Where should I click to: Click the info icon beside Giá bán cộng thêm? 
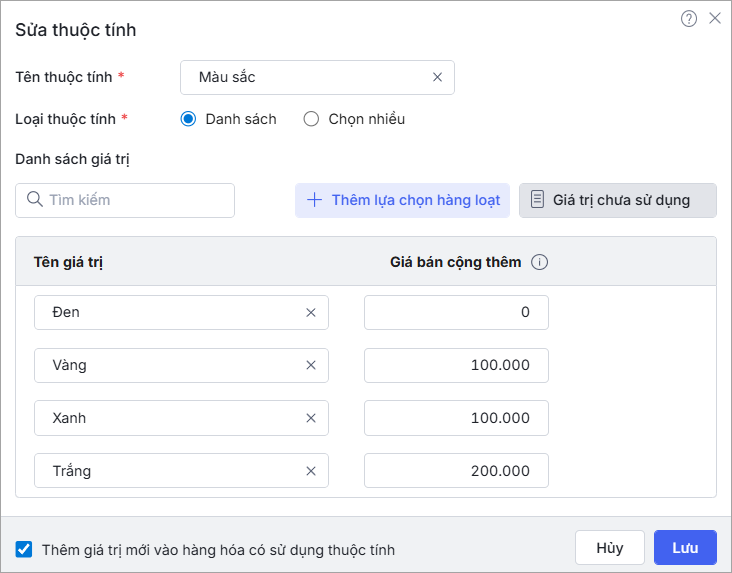540,263
